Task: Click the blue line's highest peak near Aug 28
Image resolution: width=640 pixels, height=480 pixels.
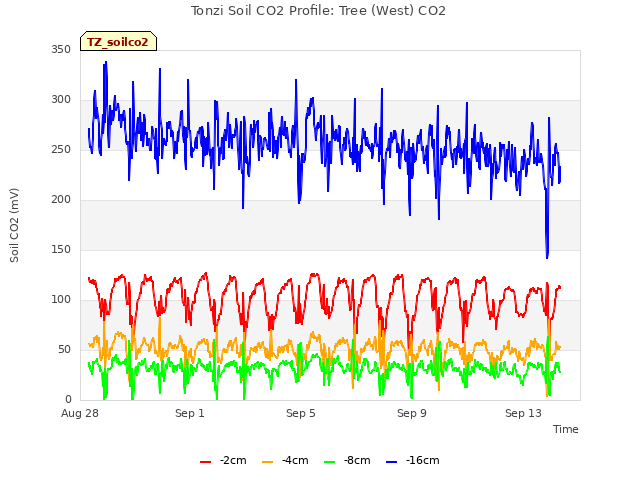Action: 106,63
